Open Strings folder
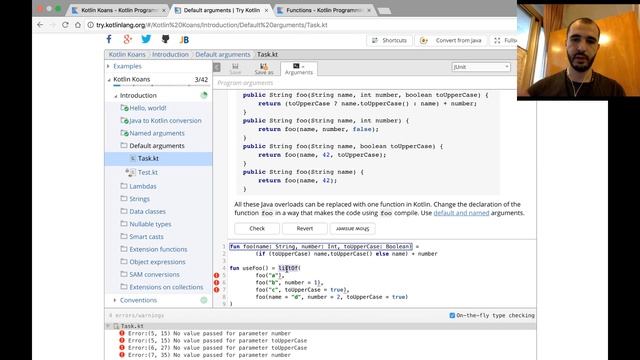The image size is (640, 360). [x=139, y=199]
